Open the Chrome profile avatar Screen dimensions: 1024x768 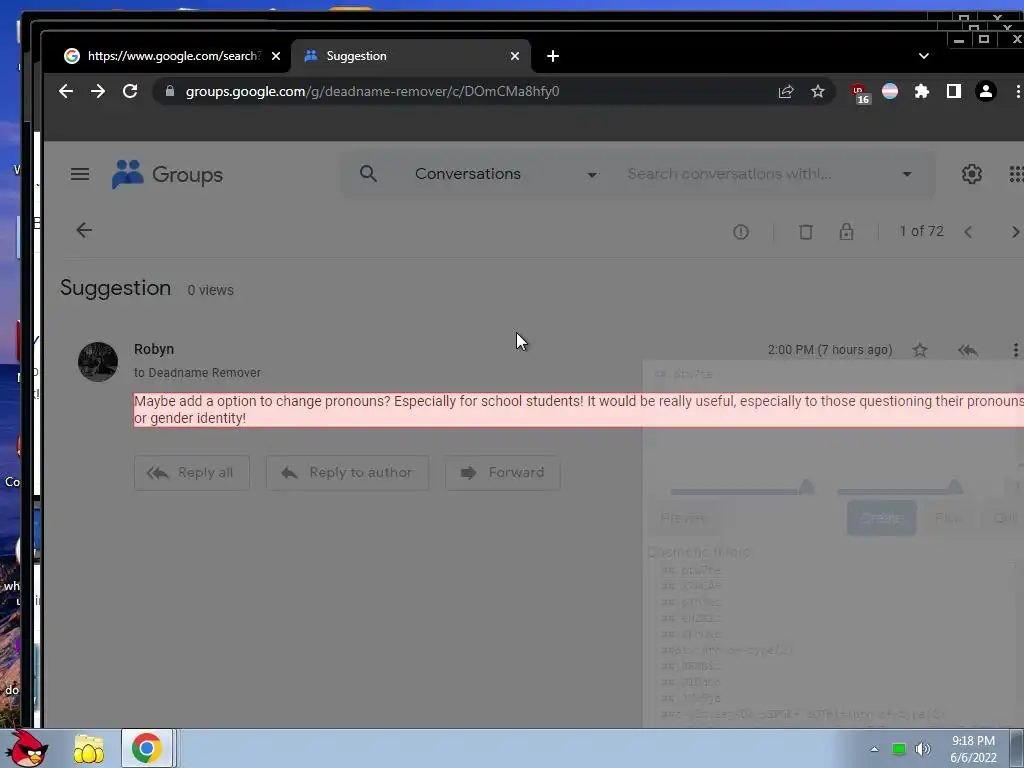coord(985,91)
